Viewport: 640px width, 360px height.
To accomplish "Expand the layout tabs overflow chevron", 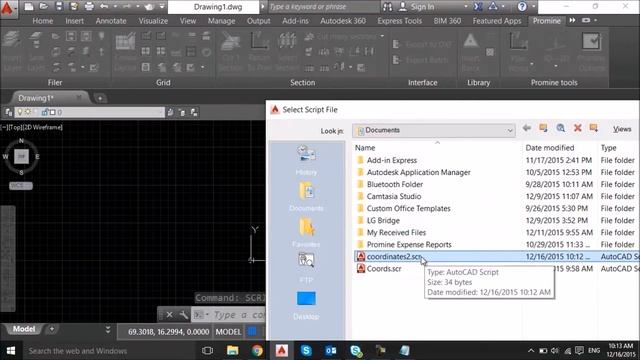I will [x=108, y=329].
